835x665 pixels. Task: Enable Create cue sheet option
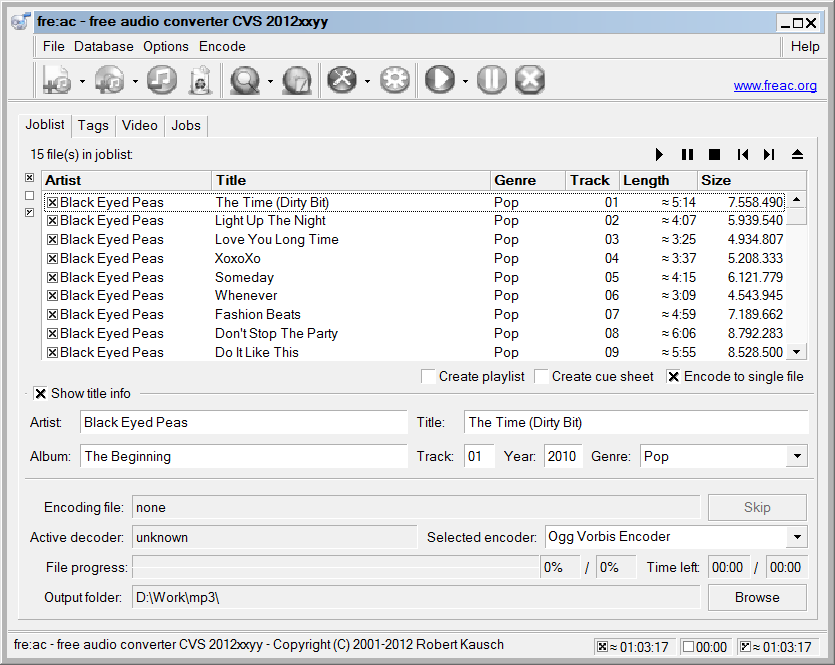click(541, 376)
